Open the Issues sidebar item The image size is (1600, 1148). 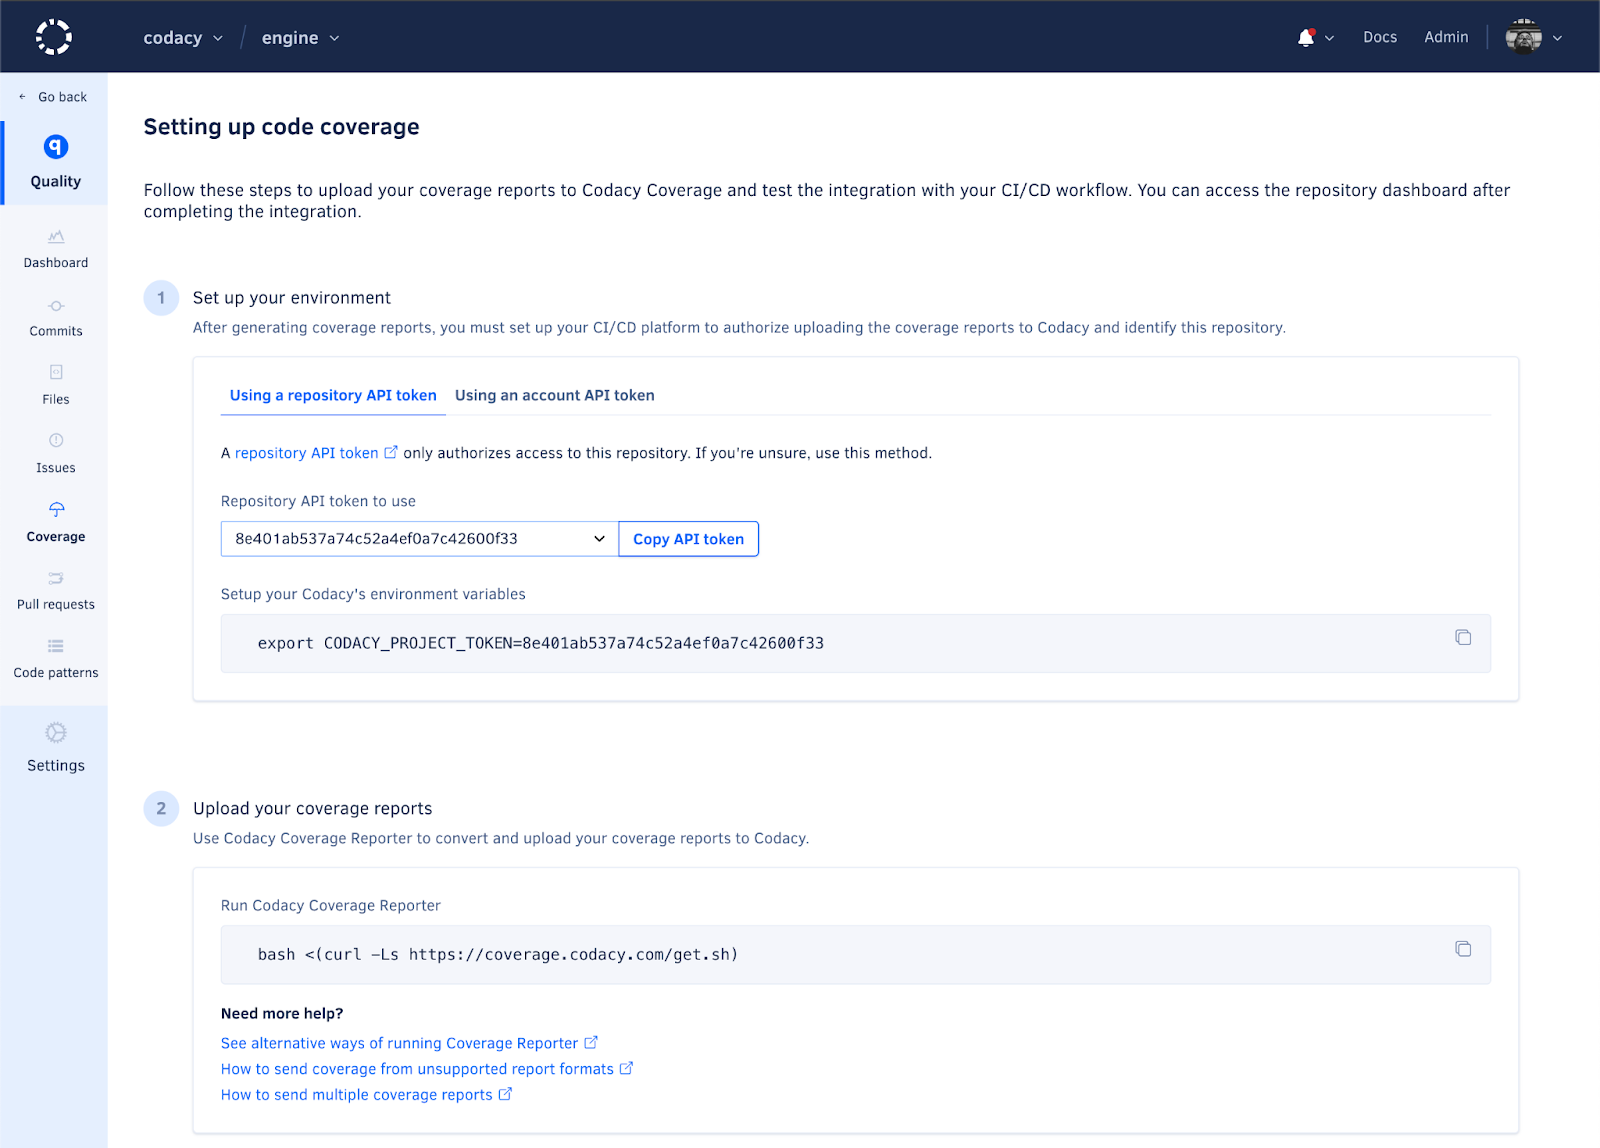pos(56,454)
